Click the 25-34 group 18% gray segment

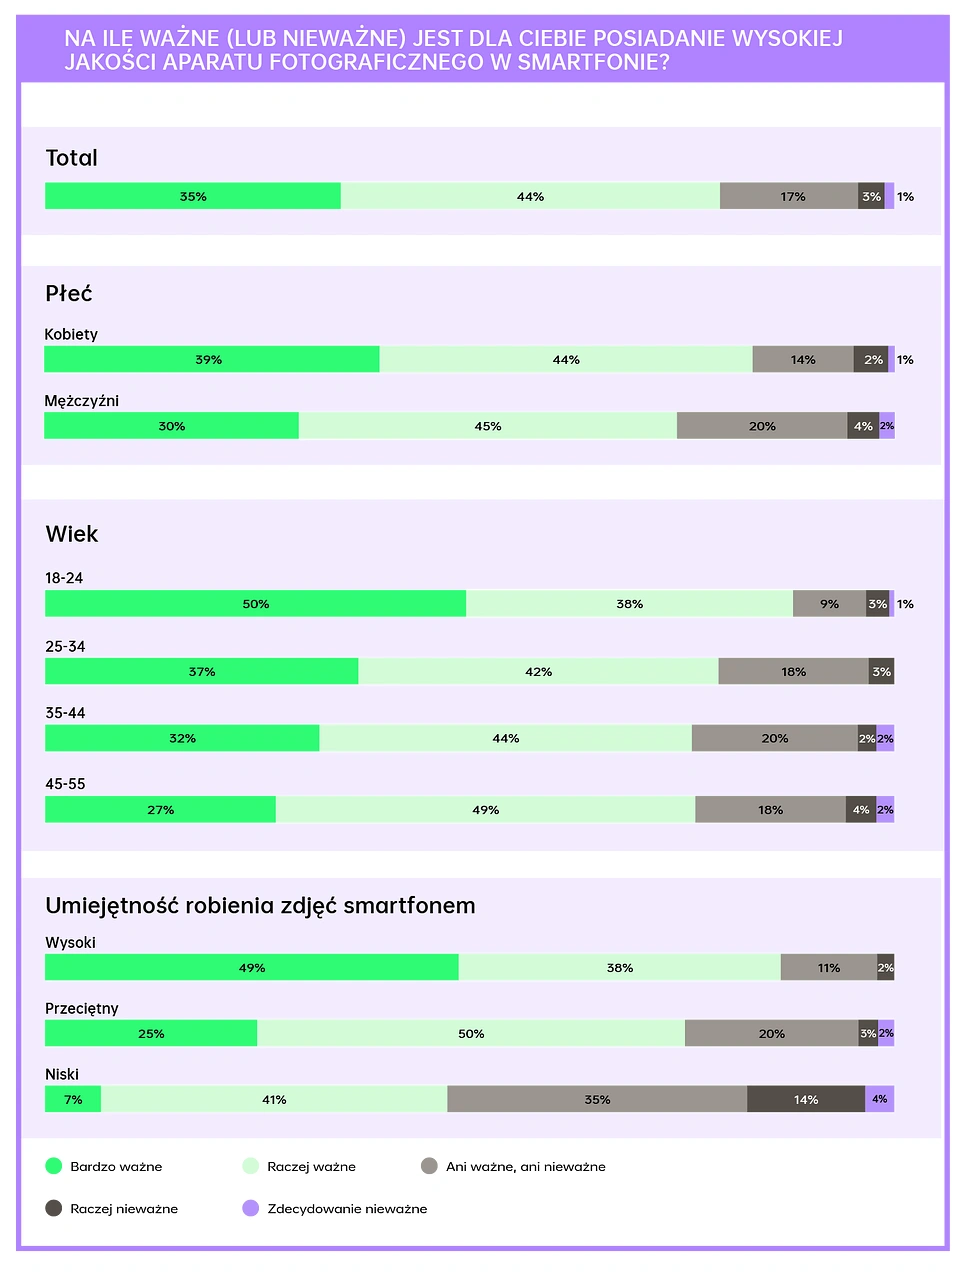tap(793, 671)
